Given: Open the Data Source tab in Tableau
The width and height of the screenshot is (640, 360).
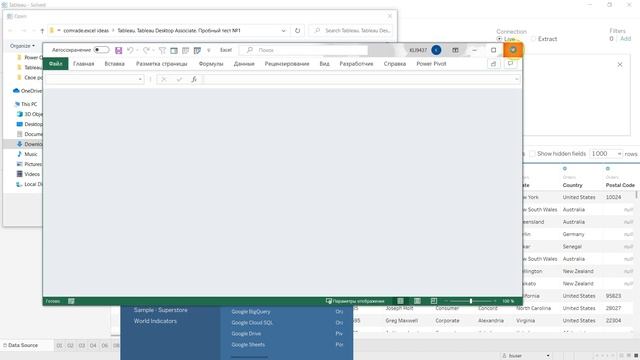Looking at the screenshot, I should tap(20, 345).
